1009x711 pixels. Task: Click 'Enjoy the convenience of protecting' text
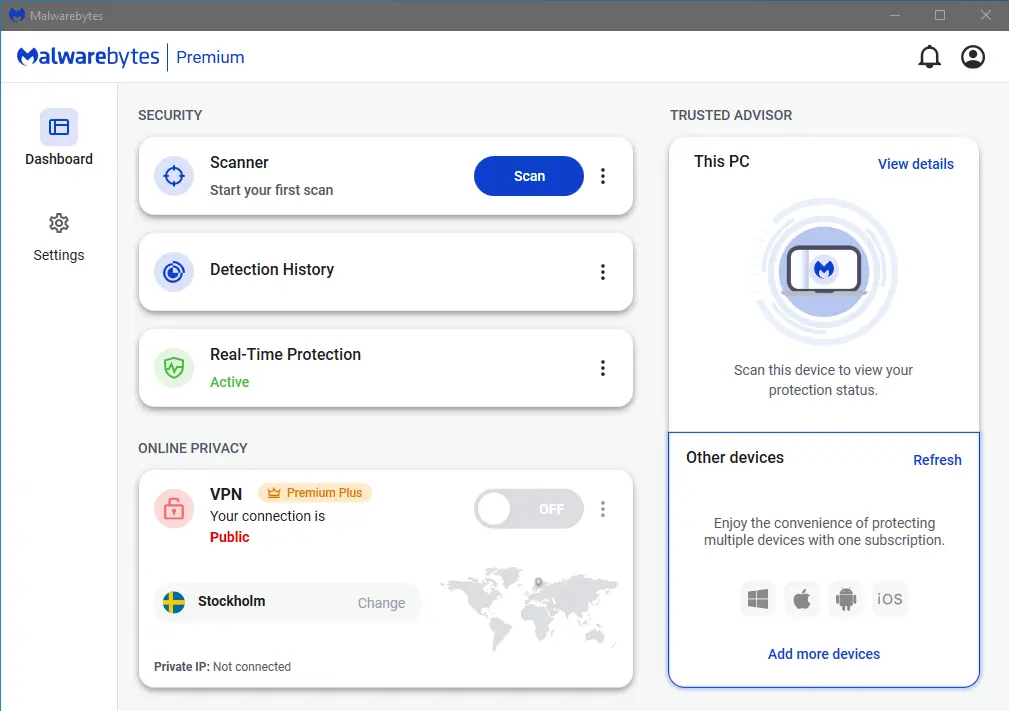tap(824, 531)
